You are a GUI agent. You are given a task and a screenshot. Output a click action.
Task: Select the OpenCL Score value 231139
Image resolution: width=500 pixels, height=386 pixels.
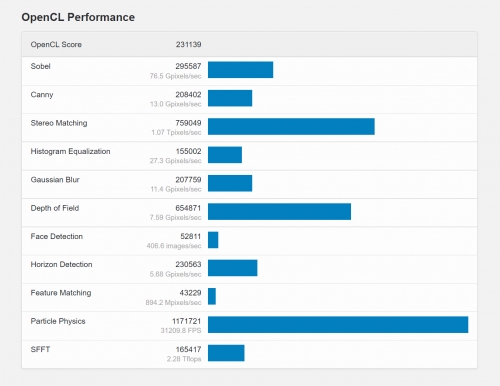188,44
